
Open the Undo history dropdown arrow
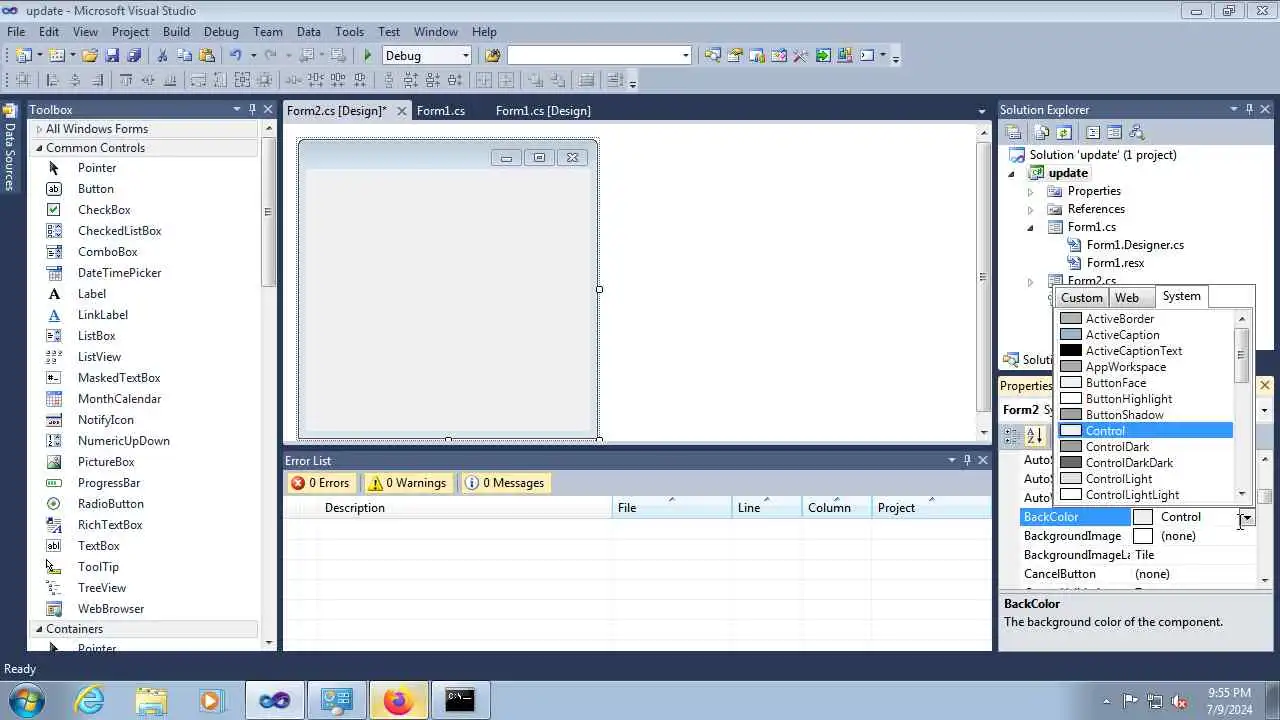pyautogui.click(x=253, y=56)
